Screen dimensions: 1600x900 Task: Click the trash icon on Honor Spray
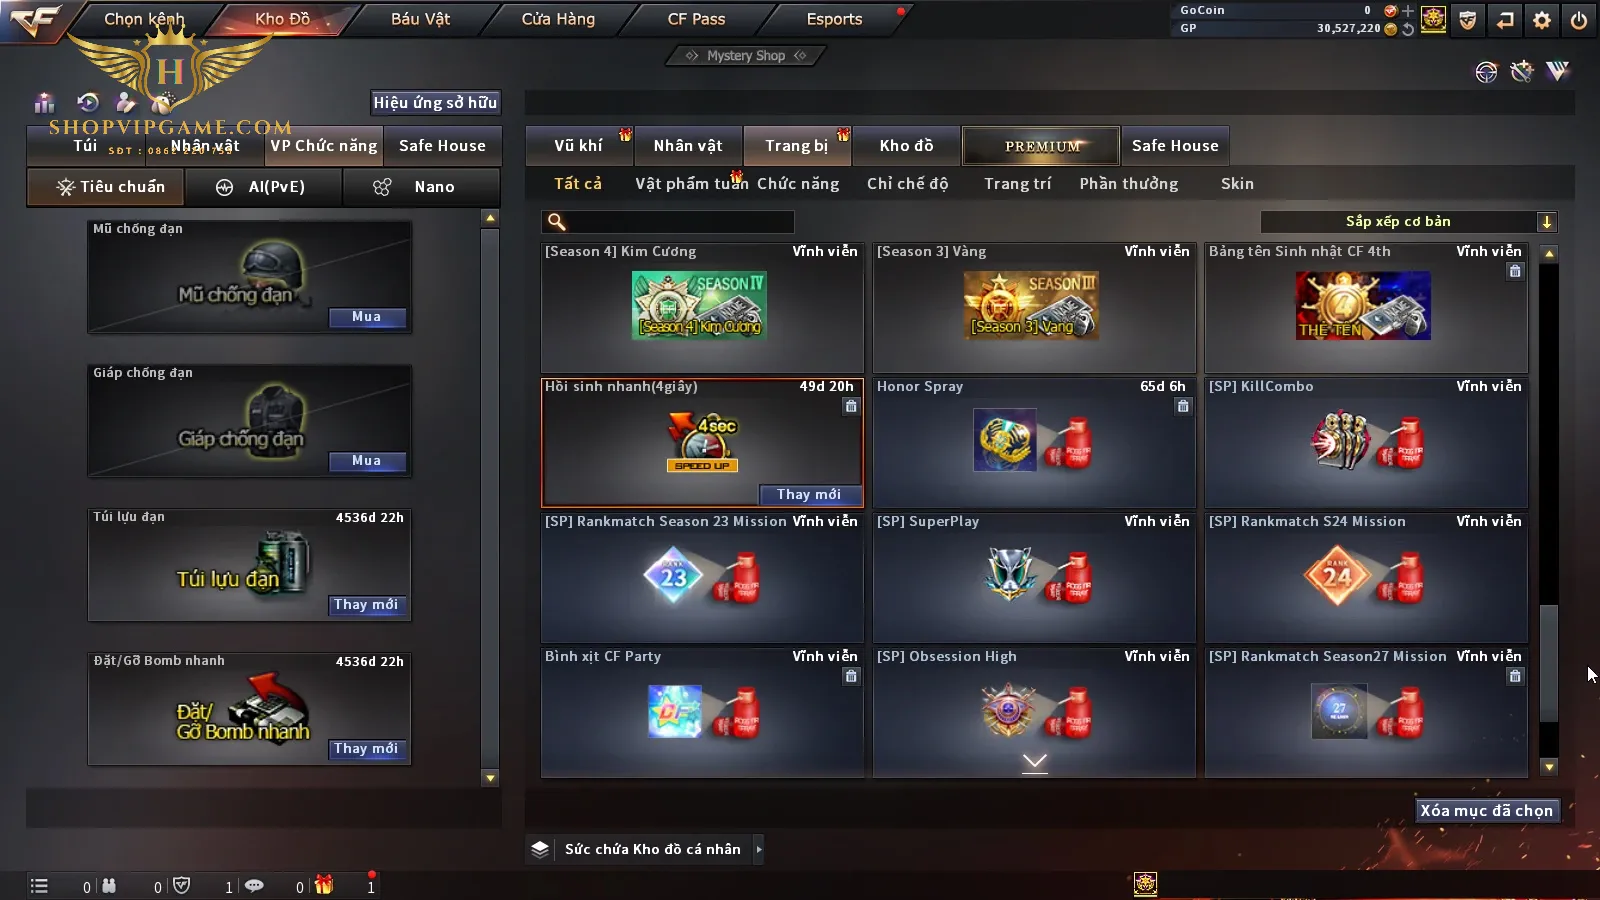(1183, 406)
